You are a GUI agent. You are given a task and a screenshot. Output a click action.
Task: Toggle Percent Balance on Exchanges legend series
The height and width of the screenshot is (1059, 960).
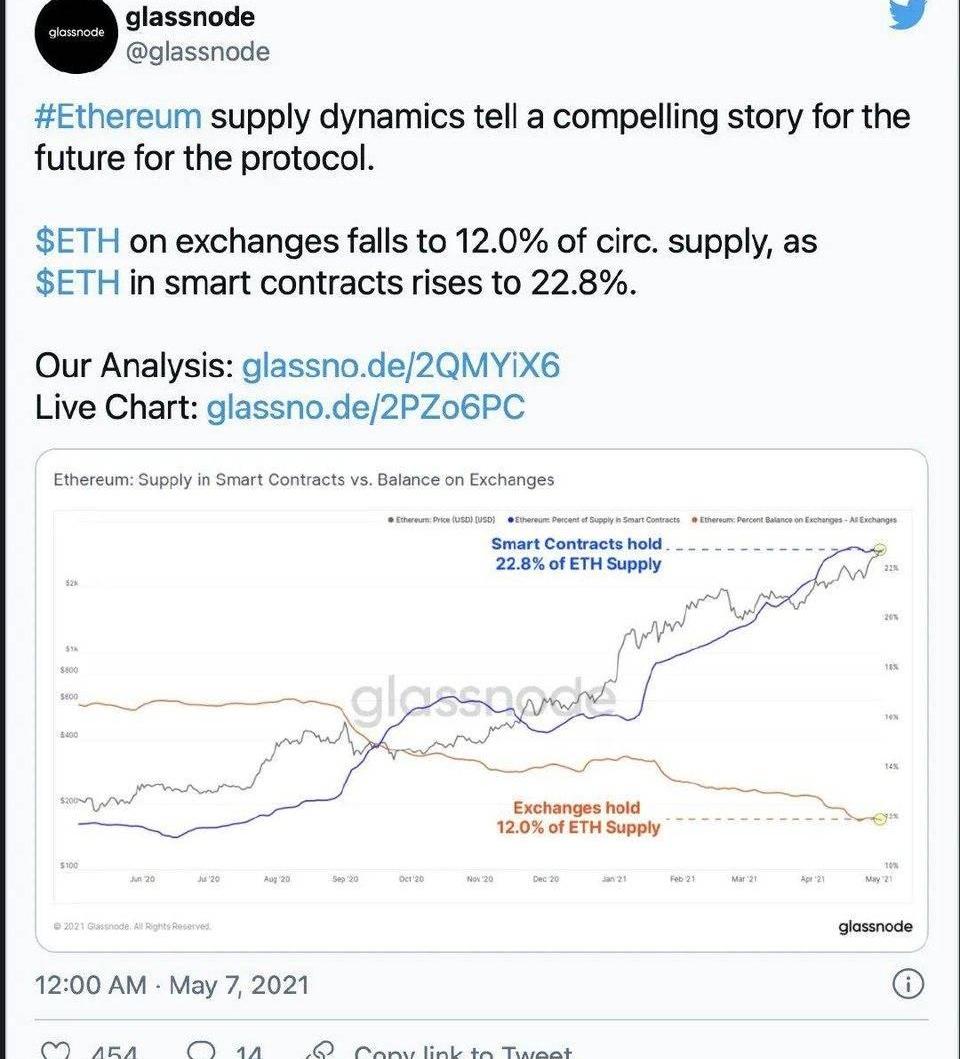[x=794, y=520]
